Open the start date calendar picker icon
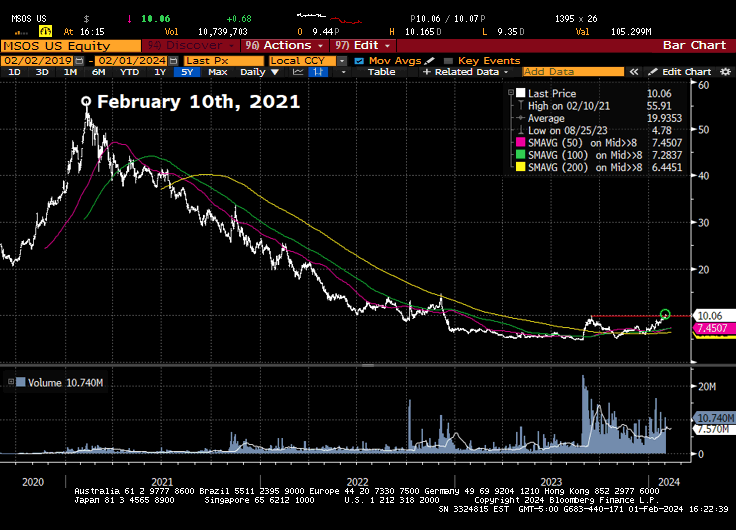 click(79, 61)
